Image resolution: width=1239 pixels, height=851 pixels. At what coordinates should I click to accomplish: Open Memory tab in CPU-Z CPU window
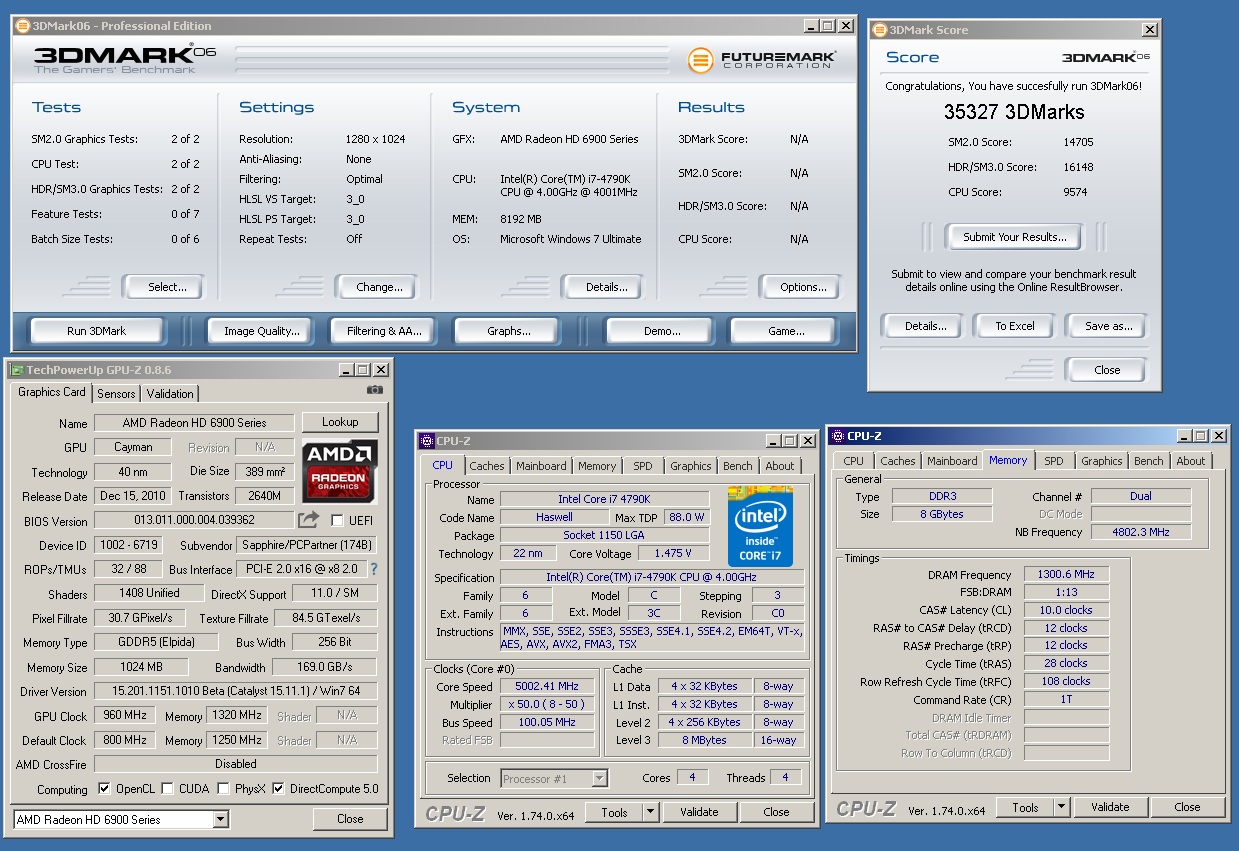(597, 466)
